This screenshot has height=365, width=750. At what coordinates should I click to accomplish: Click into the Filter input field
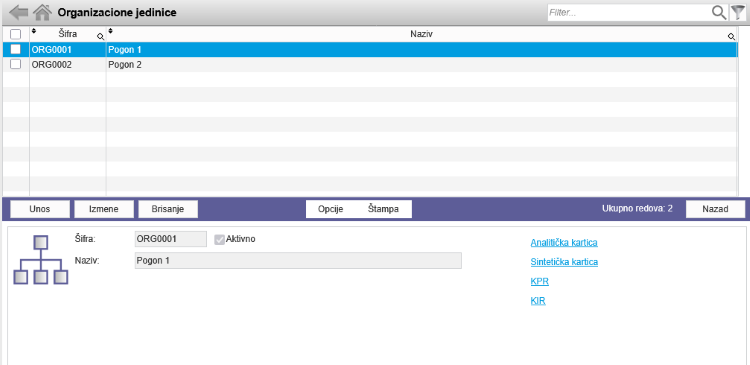(629, 13)
